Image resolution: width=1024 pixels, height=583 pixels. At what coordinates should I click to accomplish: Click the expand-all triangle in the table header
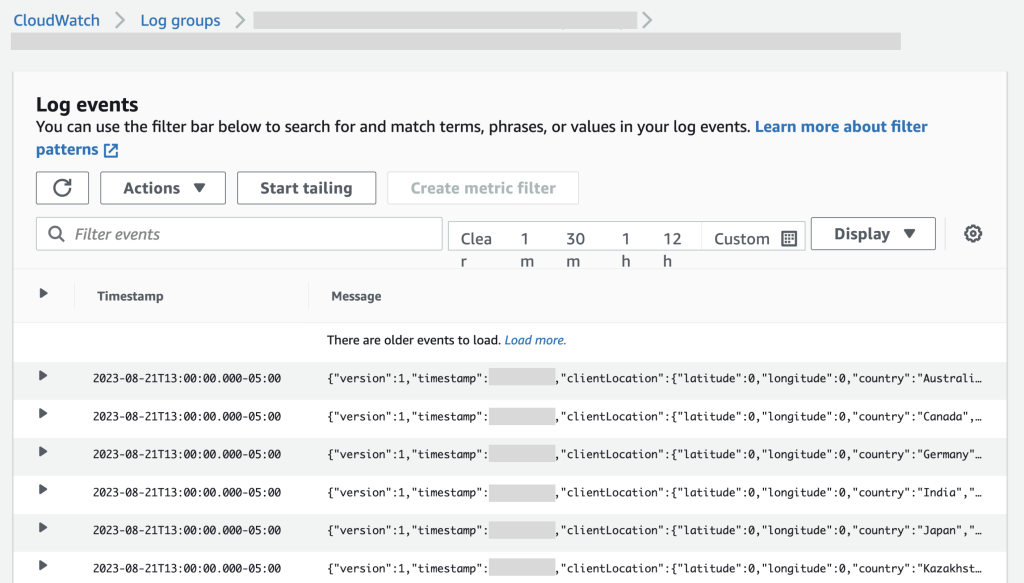(x=42, y=291)
